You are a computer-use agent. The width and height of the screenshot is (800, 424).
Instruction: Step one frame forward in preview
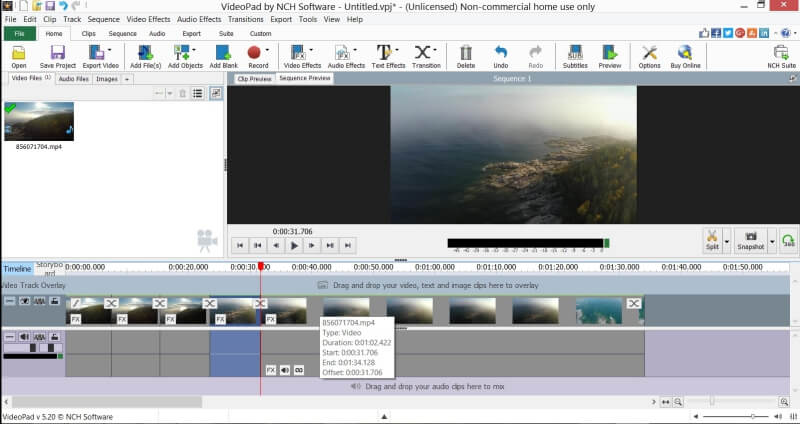312,245
